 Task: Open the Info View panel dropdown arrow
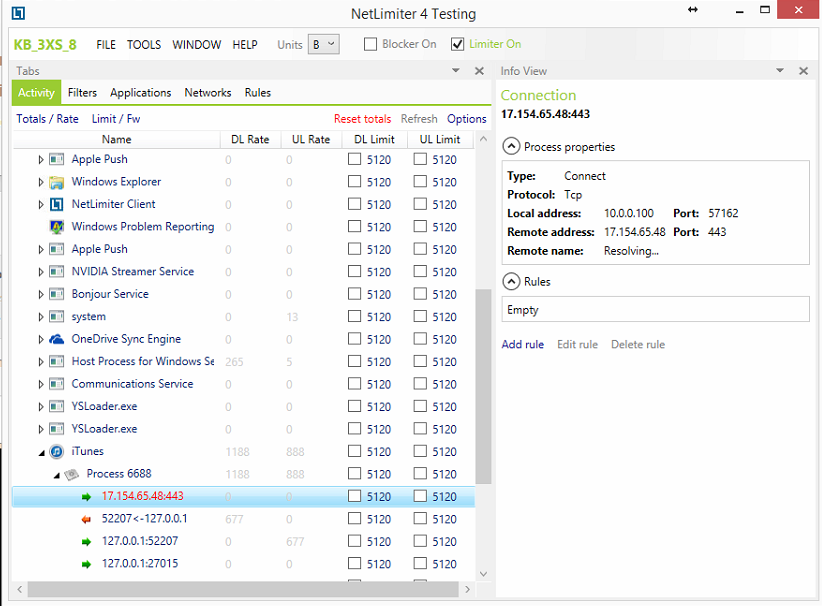click(780, 70)
